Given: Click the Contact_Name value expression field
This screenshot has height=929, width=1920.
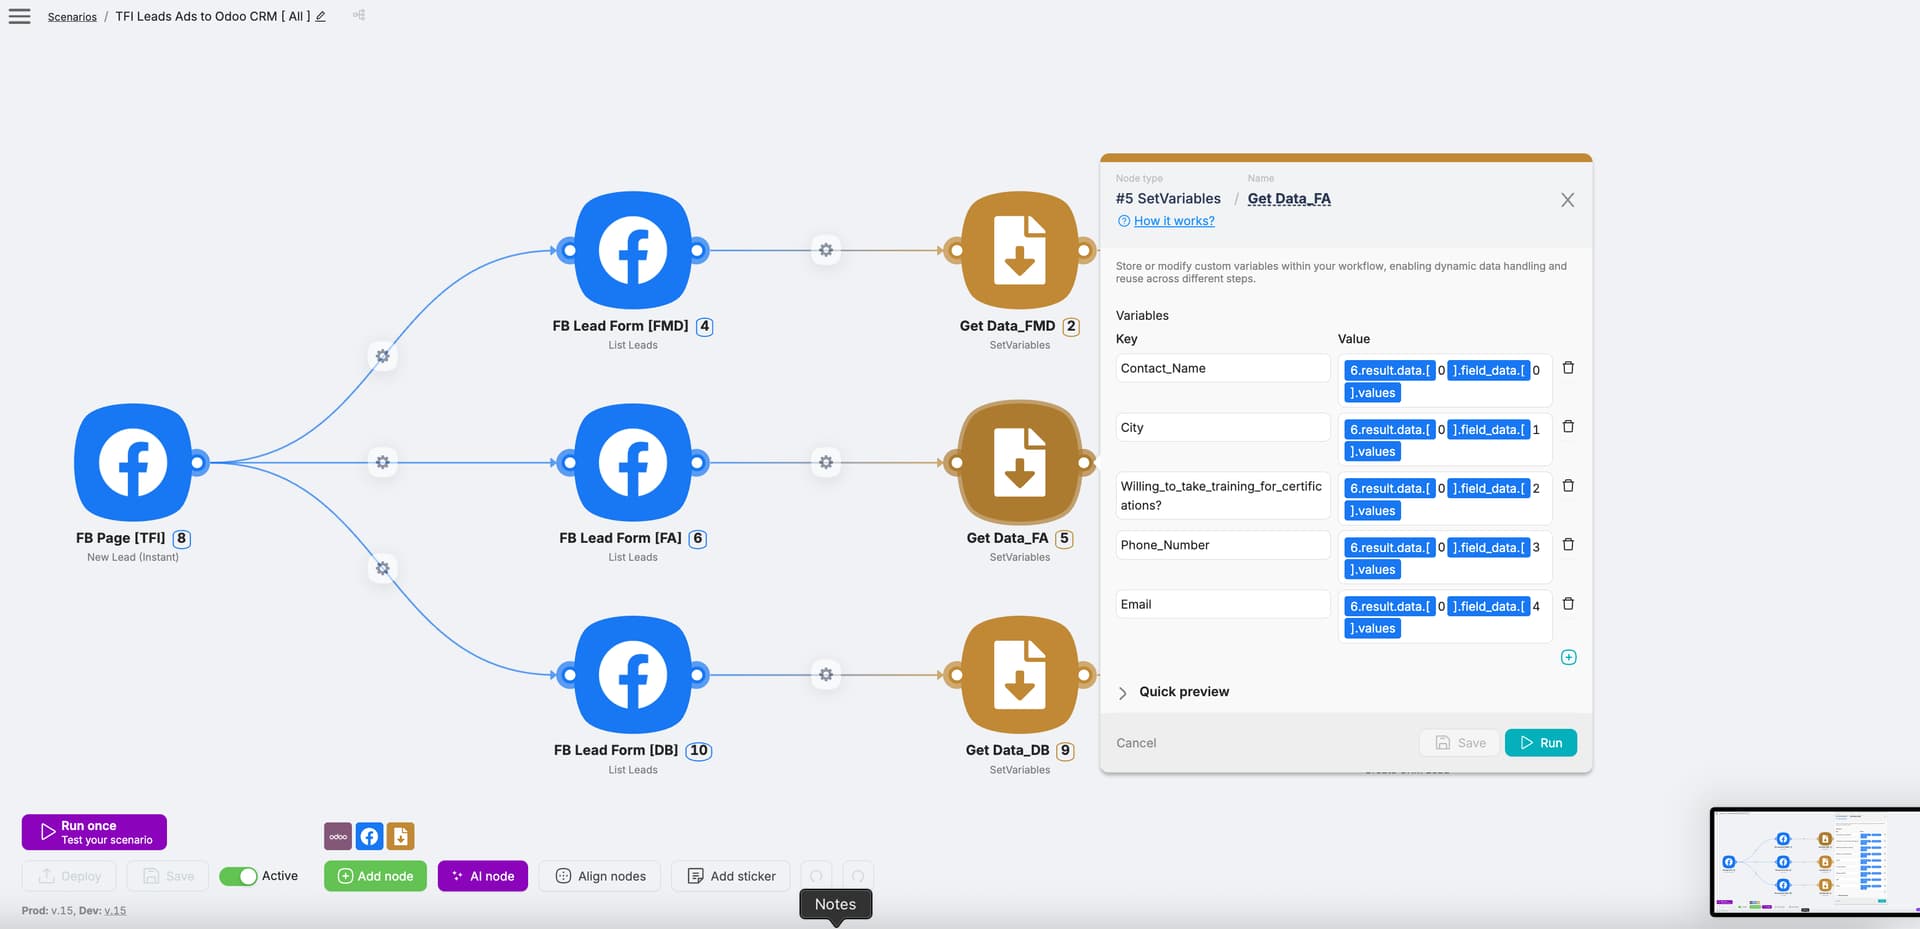Looking at the screenshot, I should tap(1445, 381).
